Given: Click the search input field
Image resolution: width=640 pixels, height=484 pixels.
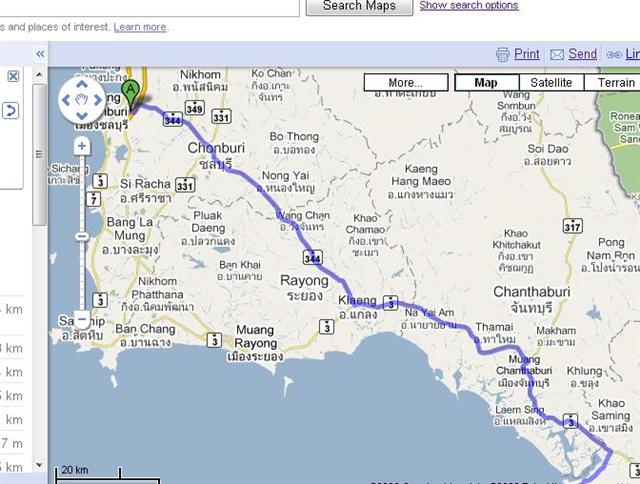Looking at the screenshot, I should (149, 7).
